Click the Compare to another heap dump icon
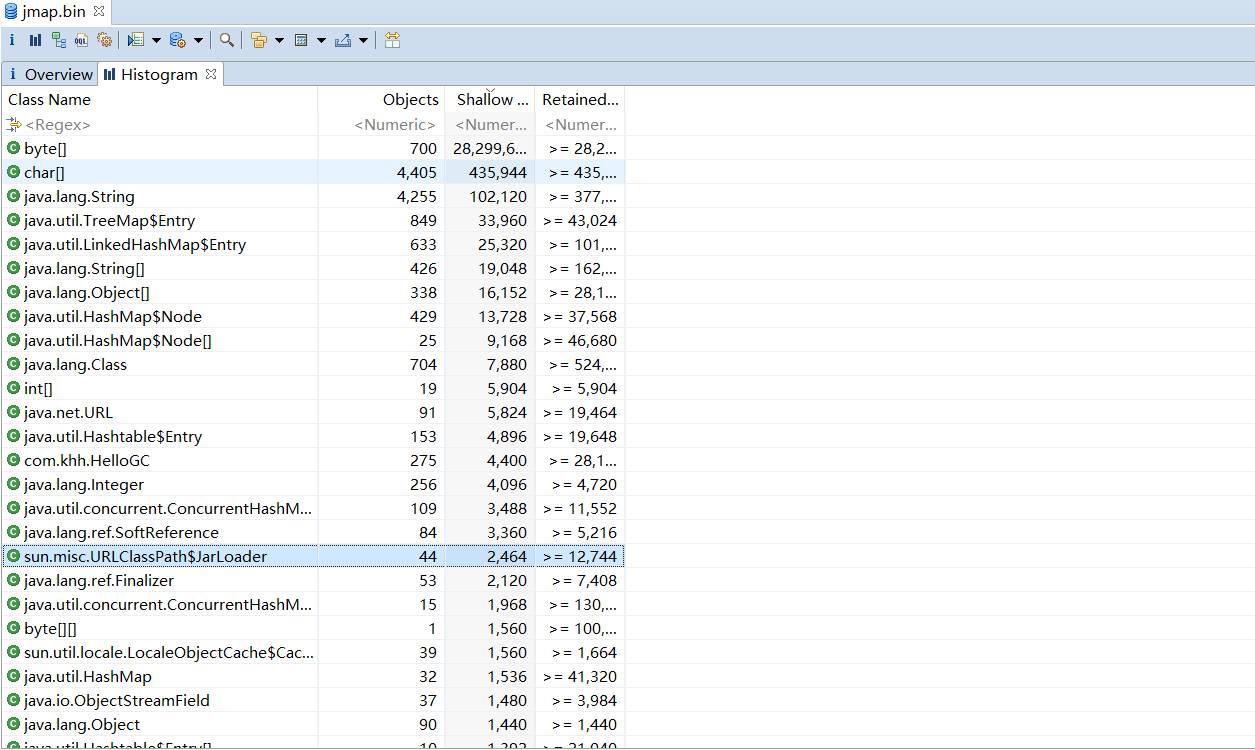This screenshot has width=1255, height=750. (x=392, y=40)
